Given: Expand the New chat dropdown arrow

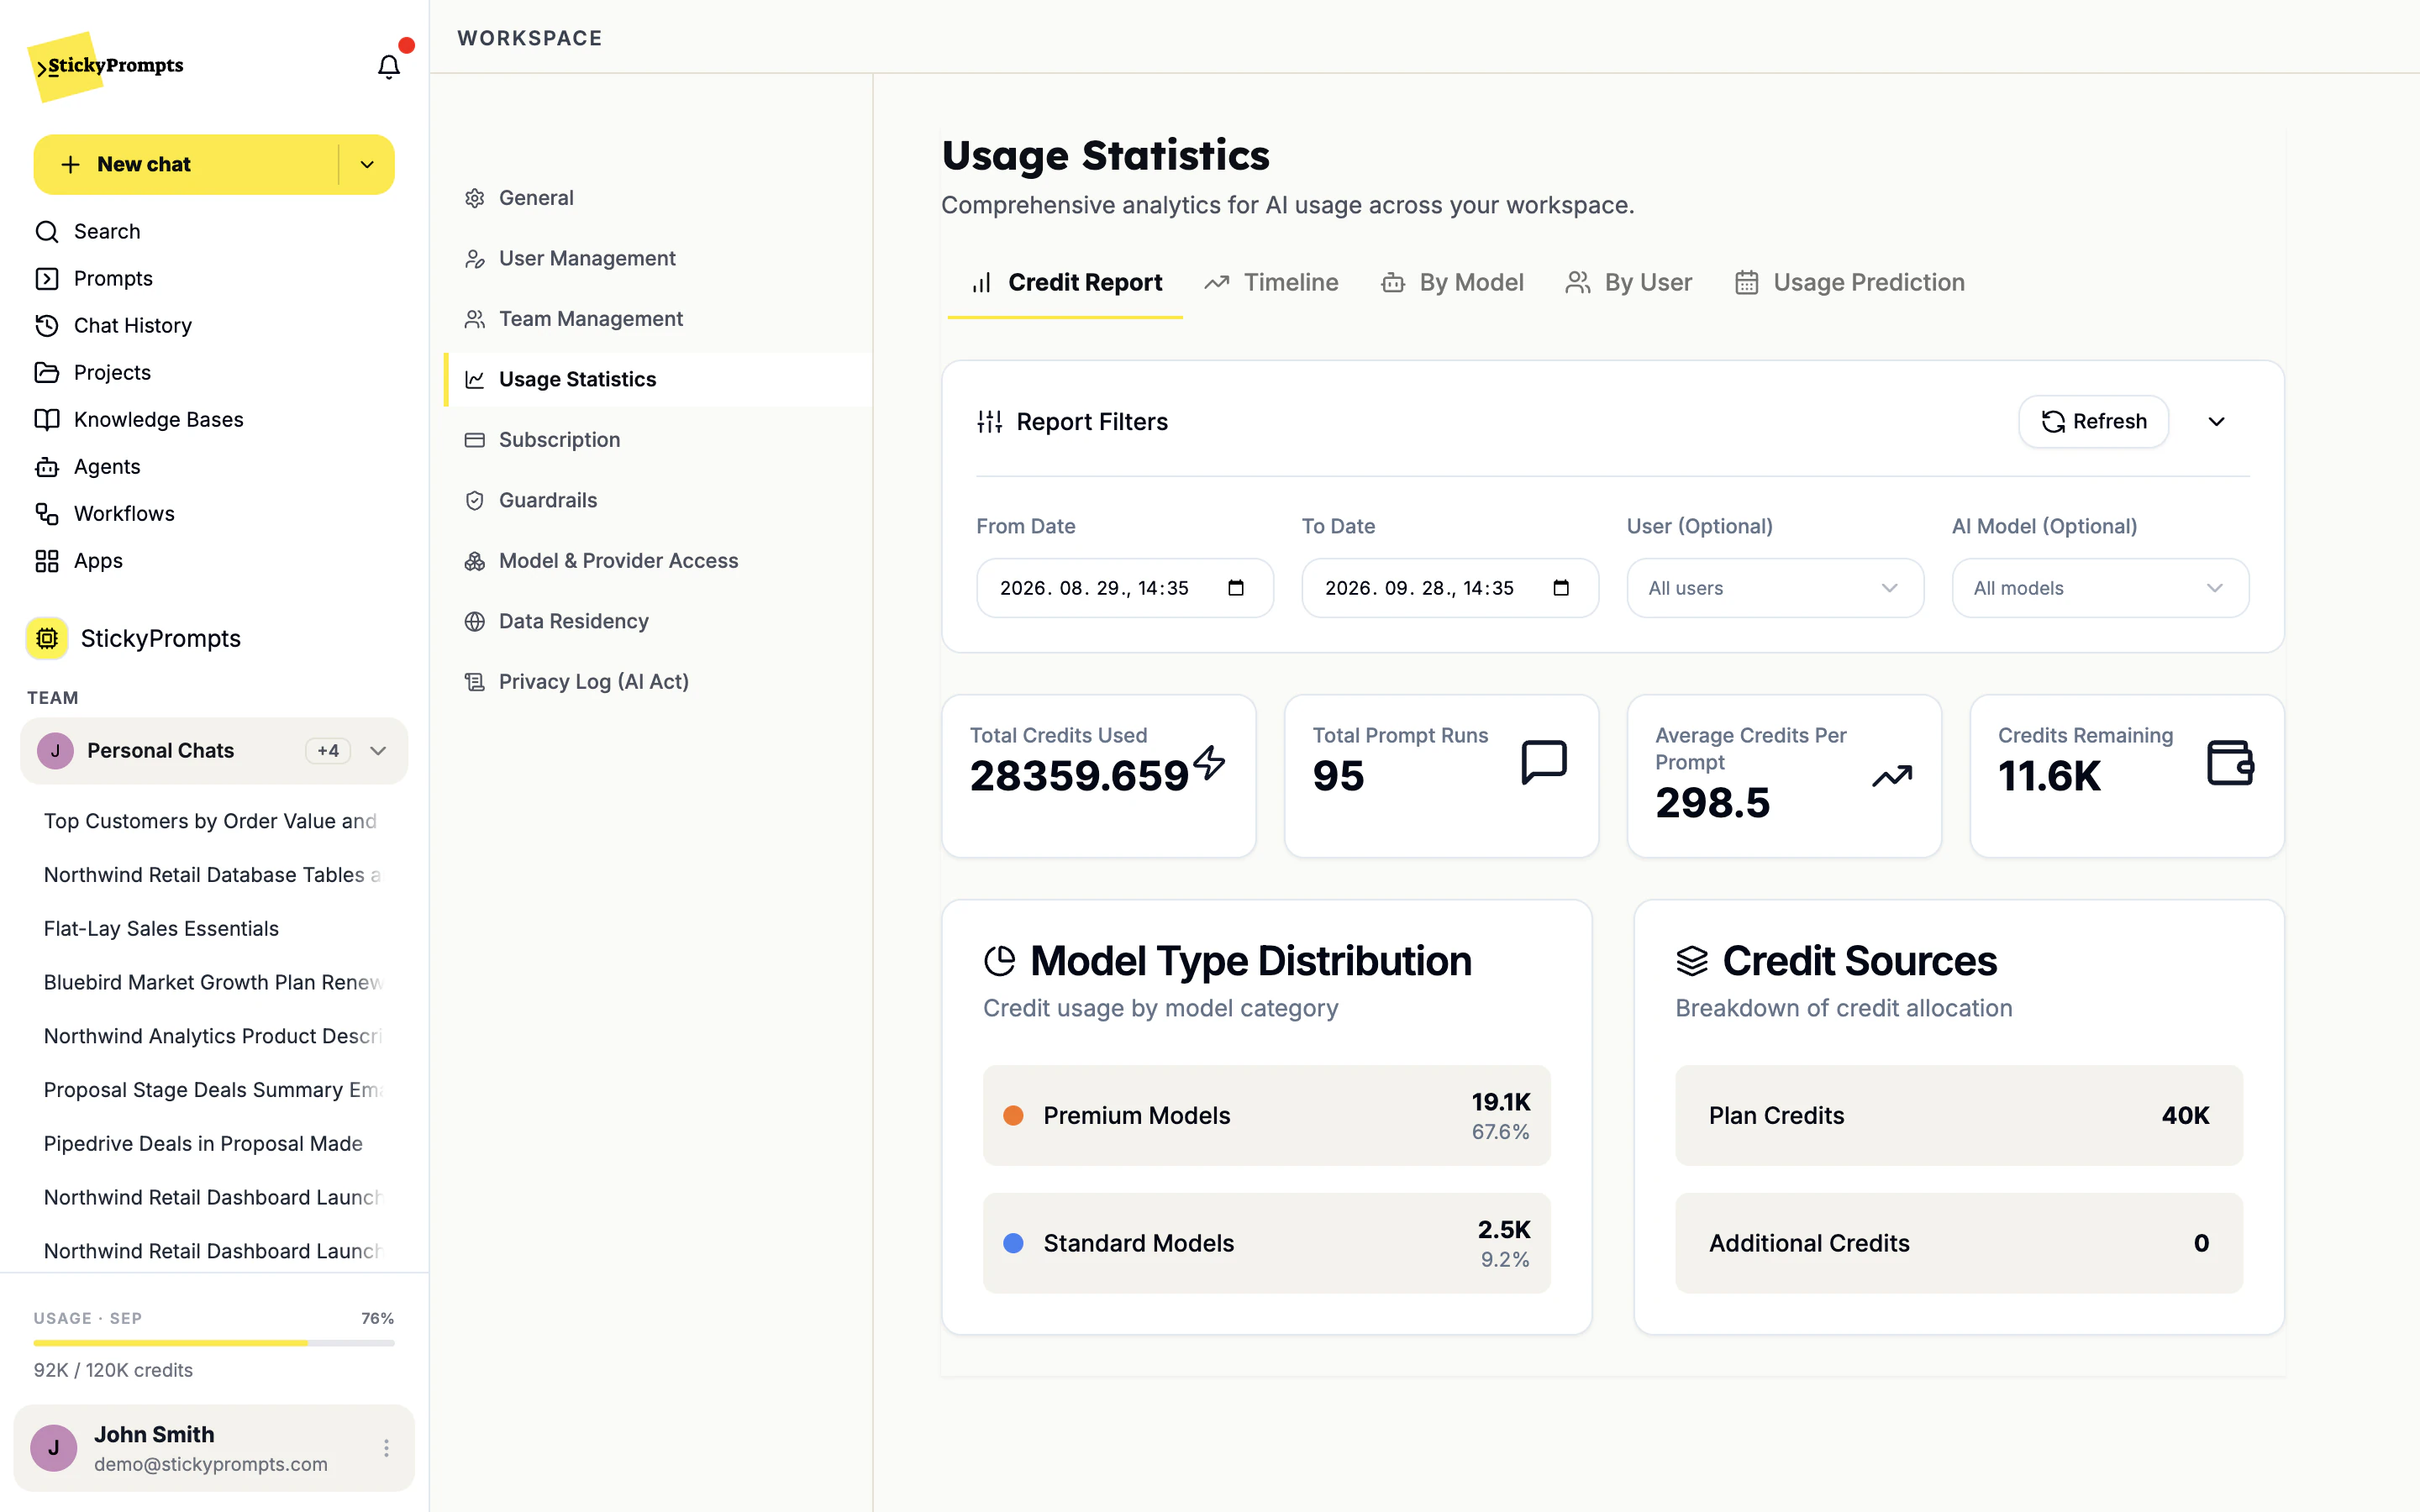Looking at the screenshot, I should [367, 164].
